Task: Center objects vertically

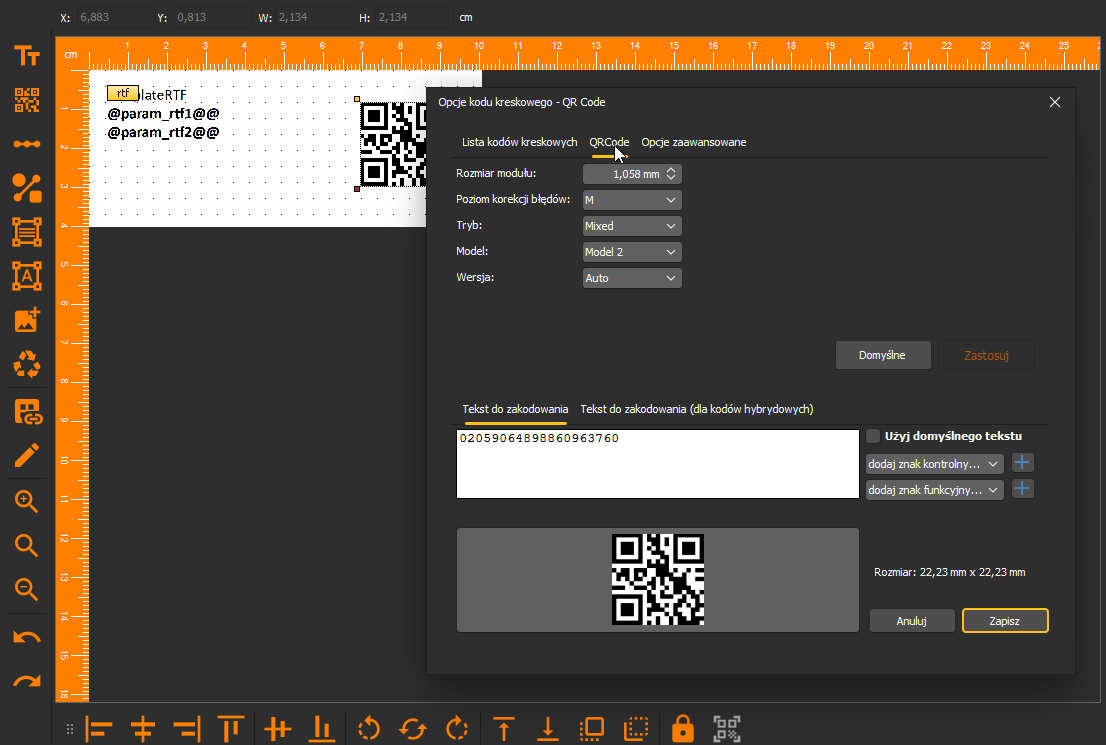Action: point(277,729)
